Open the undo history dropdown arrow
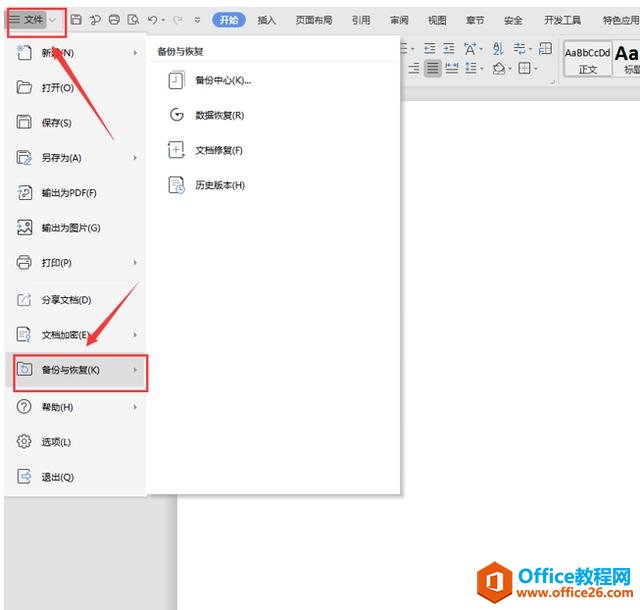The width and height of the screenshot is (640, 610). click(x=163, y=20)
